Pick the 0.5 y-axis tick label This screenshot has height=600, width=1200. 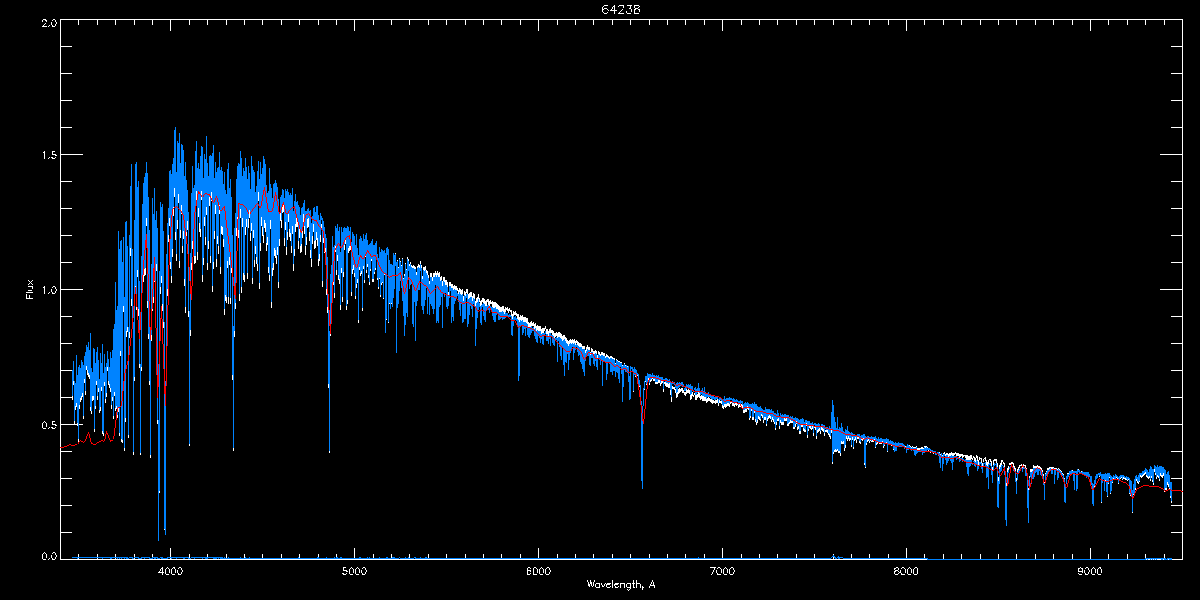(47, 424)
